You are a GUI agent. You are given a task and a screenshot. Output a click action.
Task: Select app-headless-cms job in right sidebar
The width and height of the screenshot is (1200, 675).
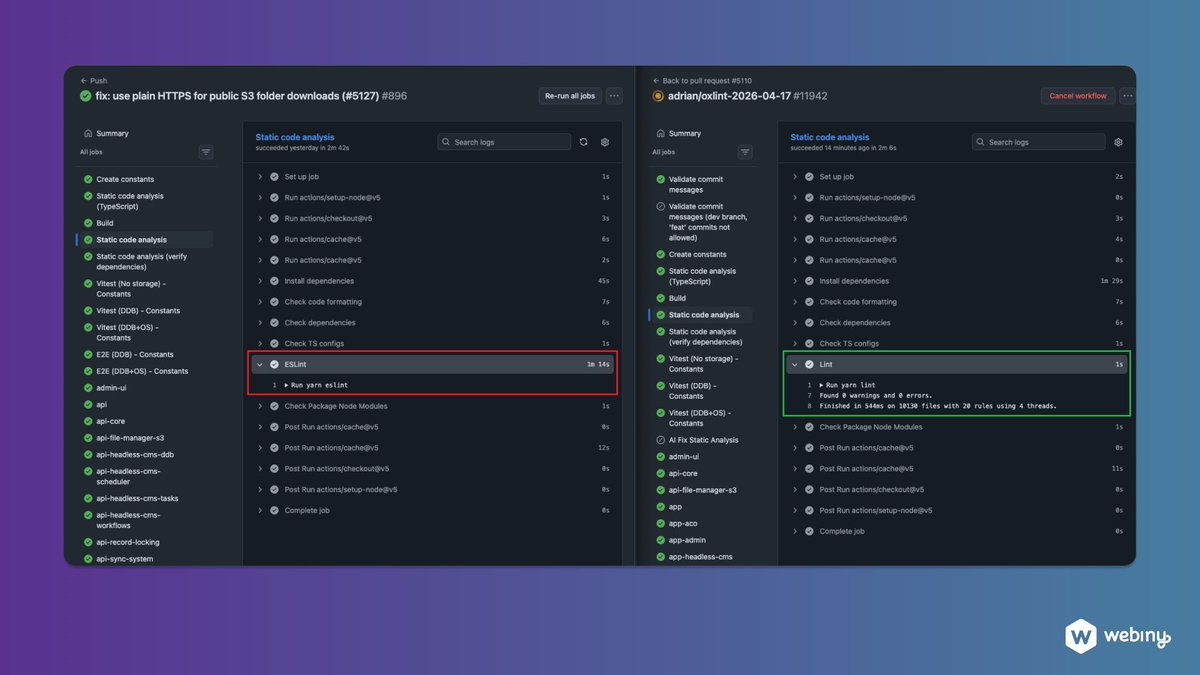click(x=700, y=556)
